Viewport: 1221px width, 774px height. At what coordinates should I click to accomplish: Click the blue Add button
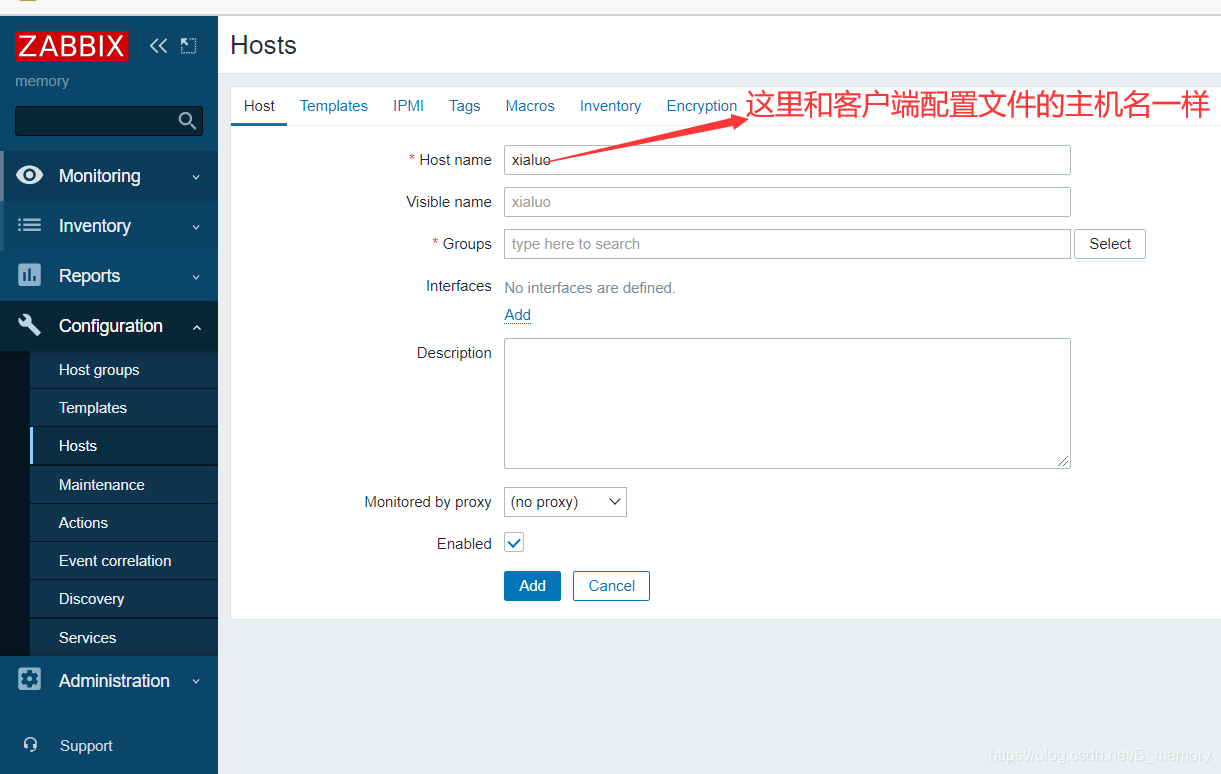pyautogui.click(x=532, y=586)
